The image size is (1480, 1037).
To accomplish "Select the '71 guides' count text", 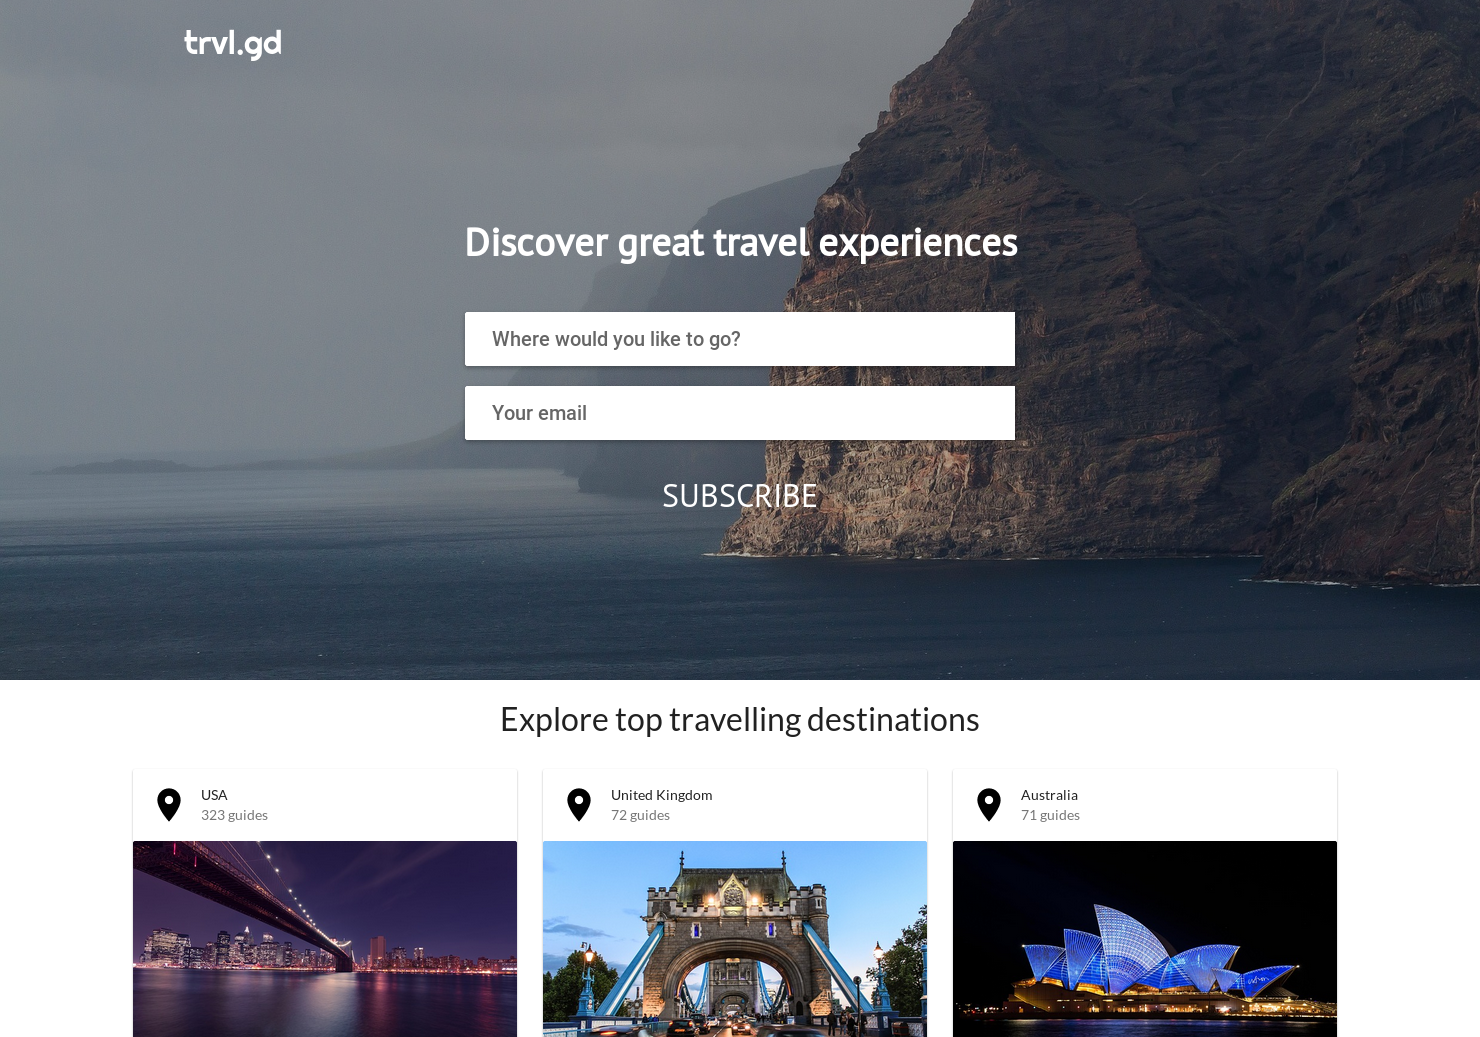I will click(x=1050, y=815).
